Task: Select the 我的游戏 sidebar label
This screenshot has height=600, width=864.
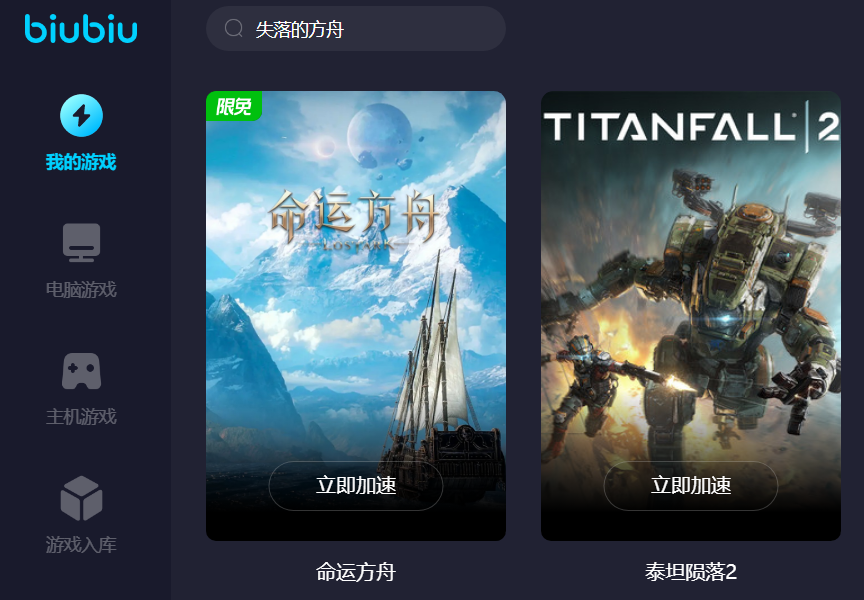Action: 81,162
